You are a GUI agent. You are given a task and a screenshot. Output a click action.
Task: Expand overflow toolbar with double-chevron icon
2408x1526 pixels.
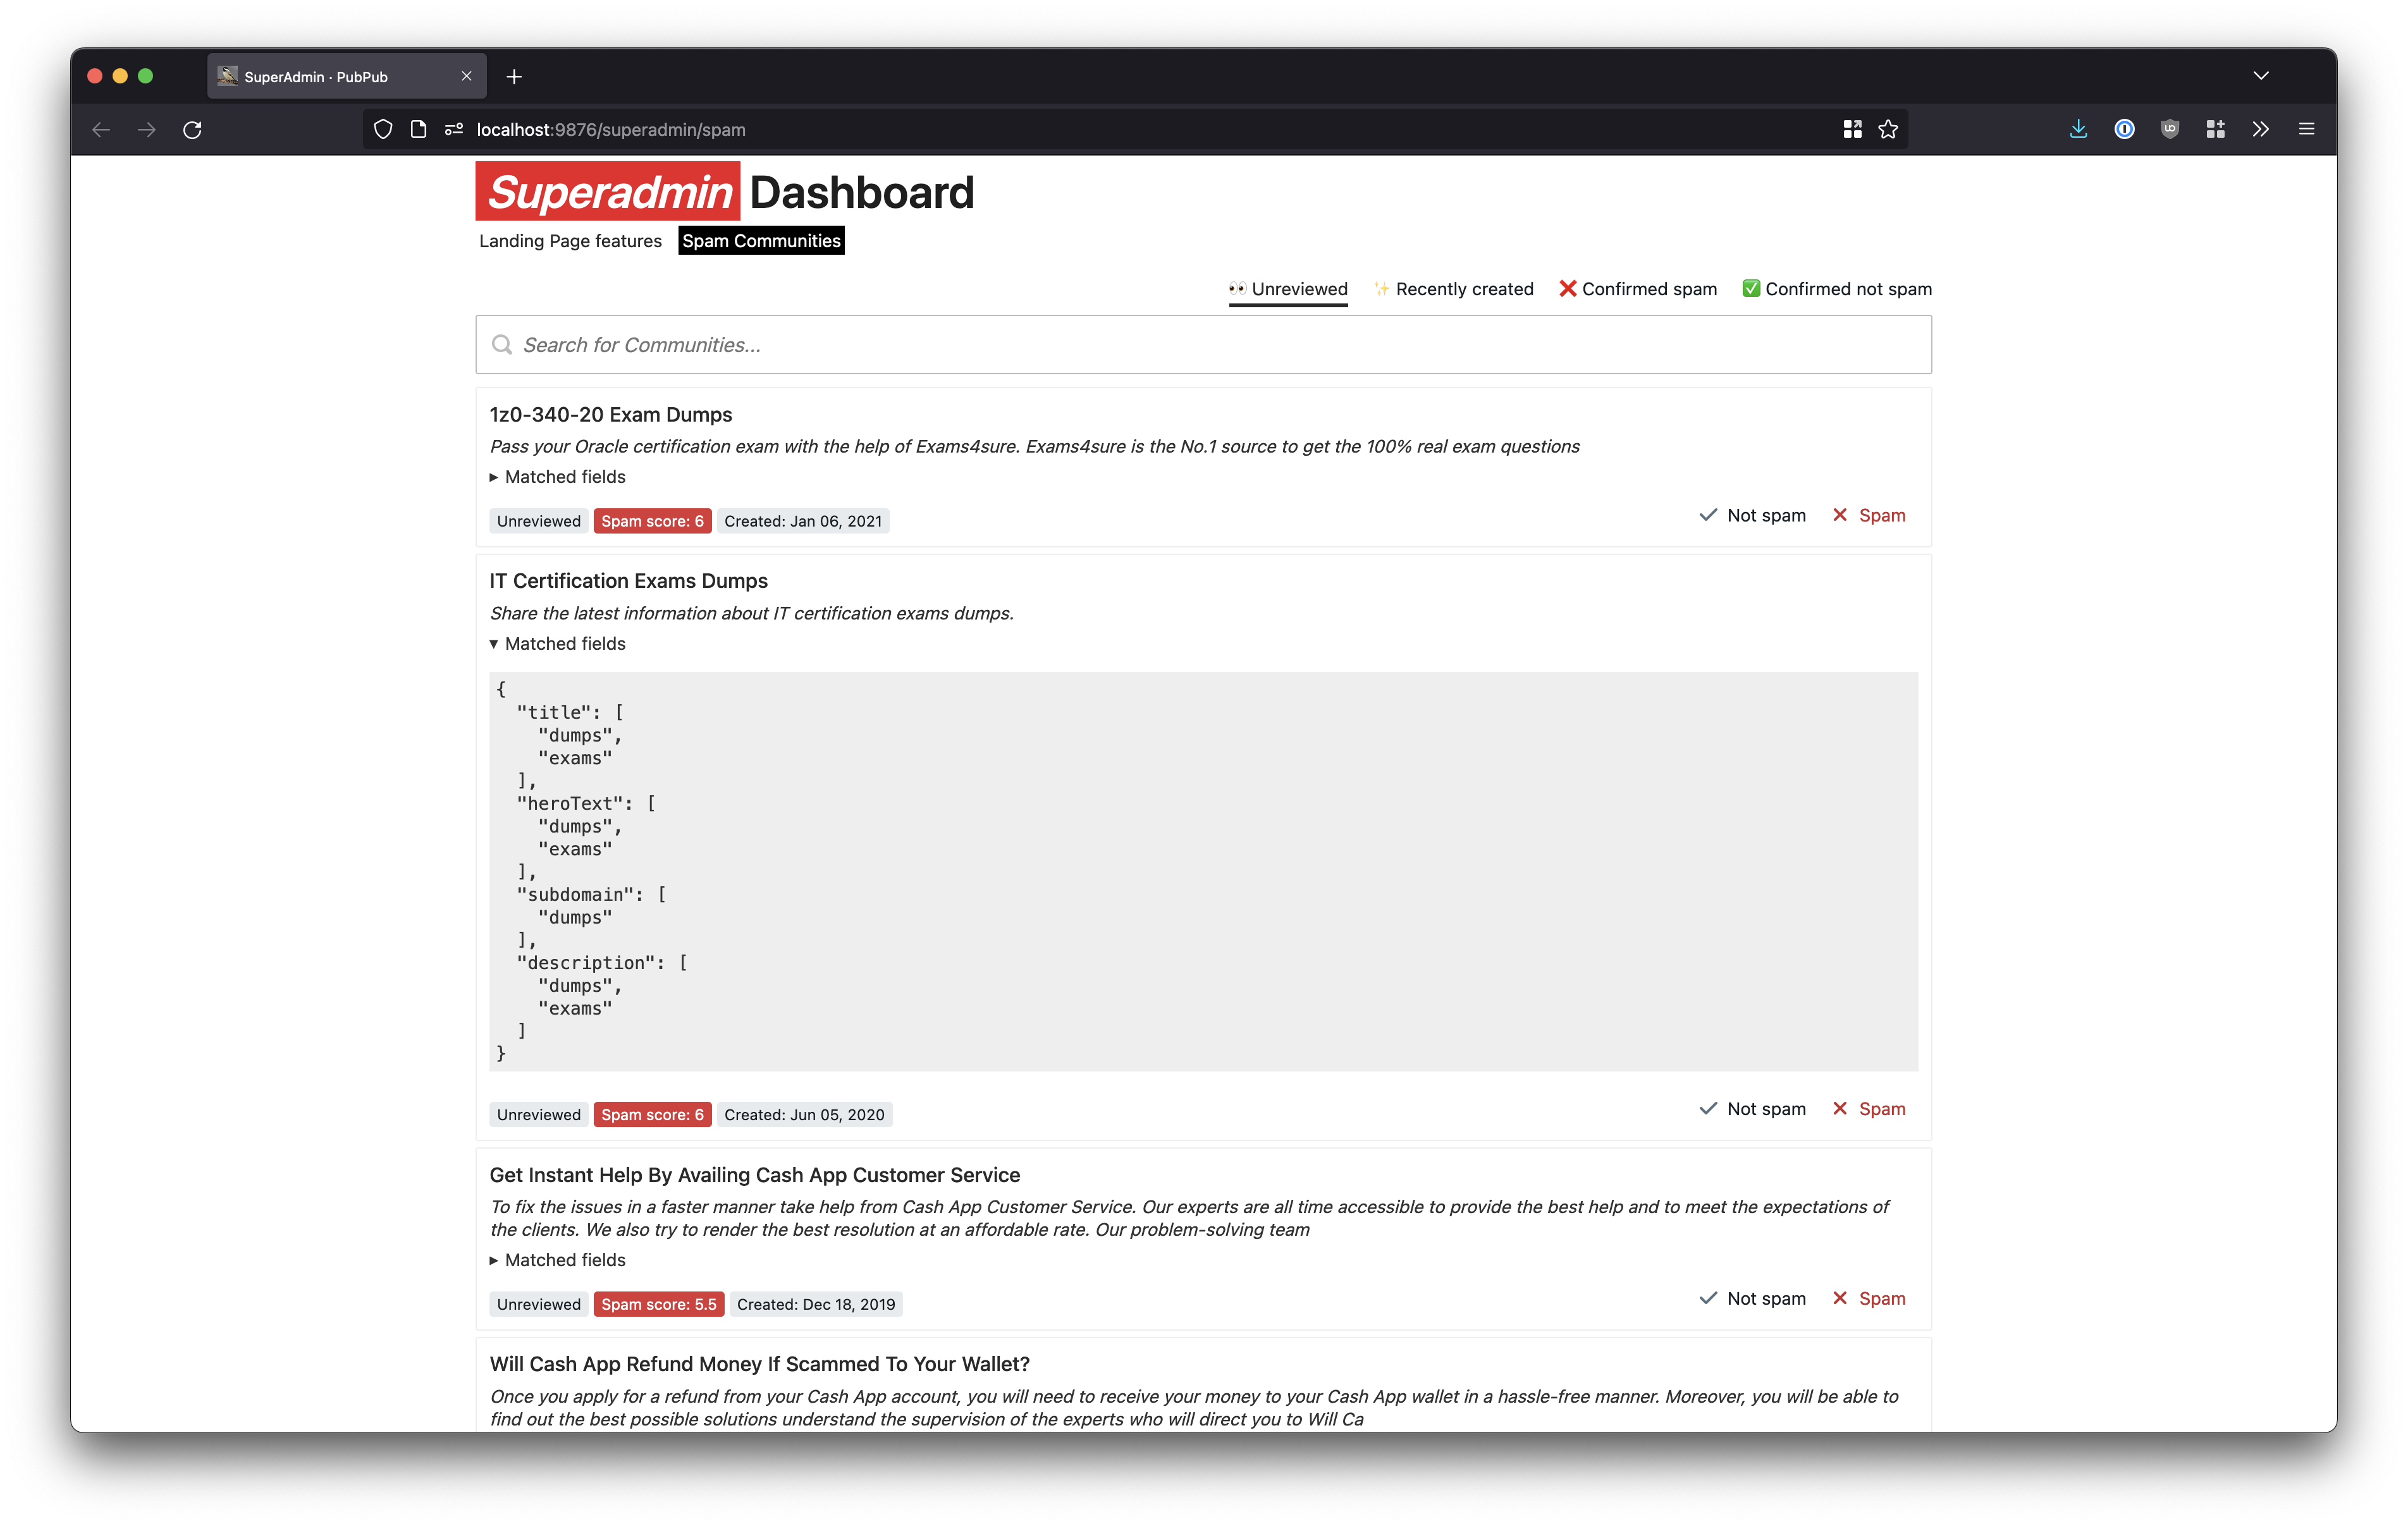[2260, 129]
